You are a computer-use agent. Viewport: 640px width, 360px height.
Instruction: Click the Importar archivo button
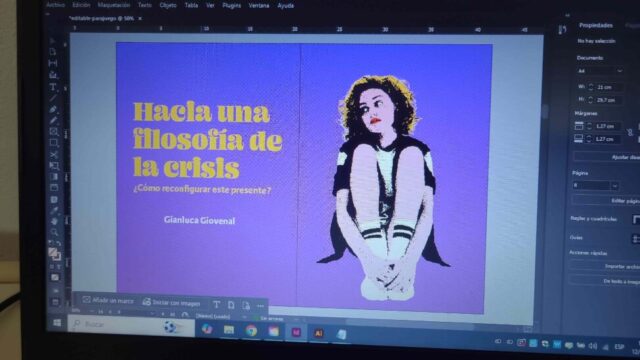pos(604,267)
